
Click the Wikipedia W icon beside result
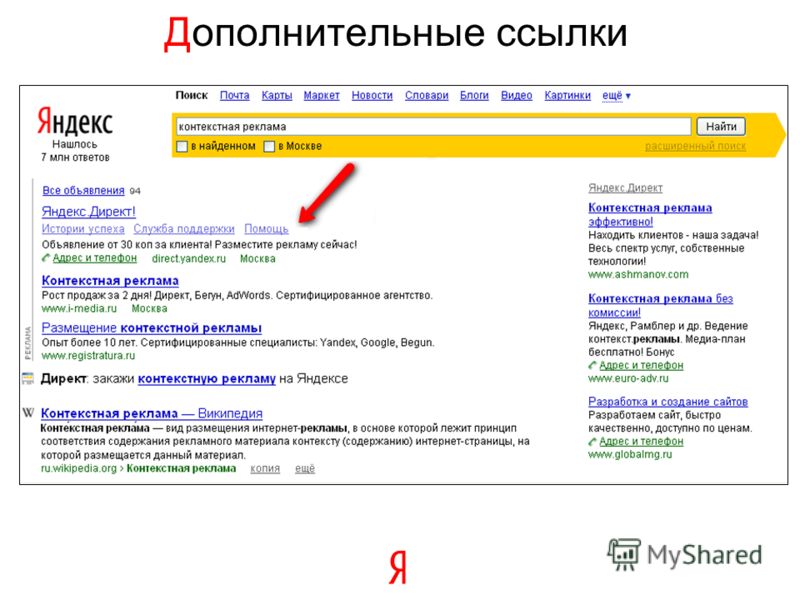click(28, 413)
